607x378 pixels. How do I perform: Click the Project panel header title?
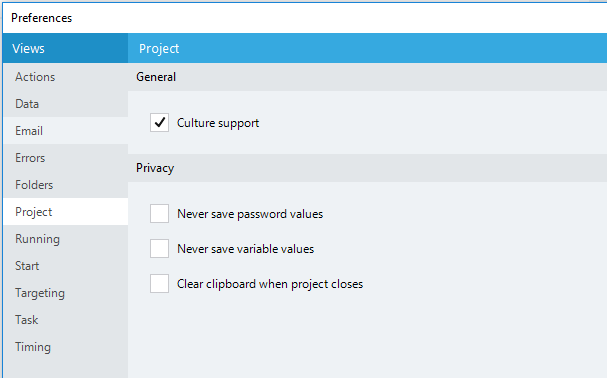coord(159,48)
